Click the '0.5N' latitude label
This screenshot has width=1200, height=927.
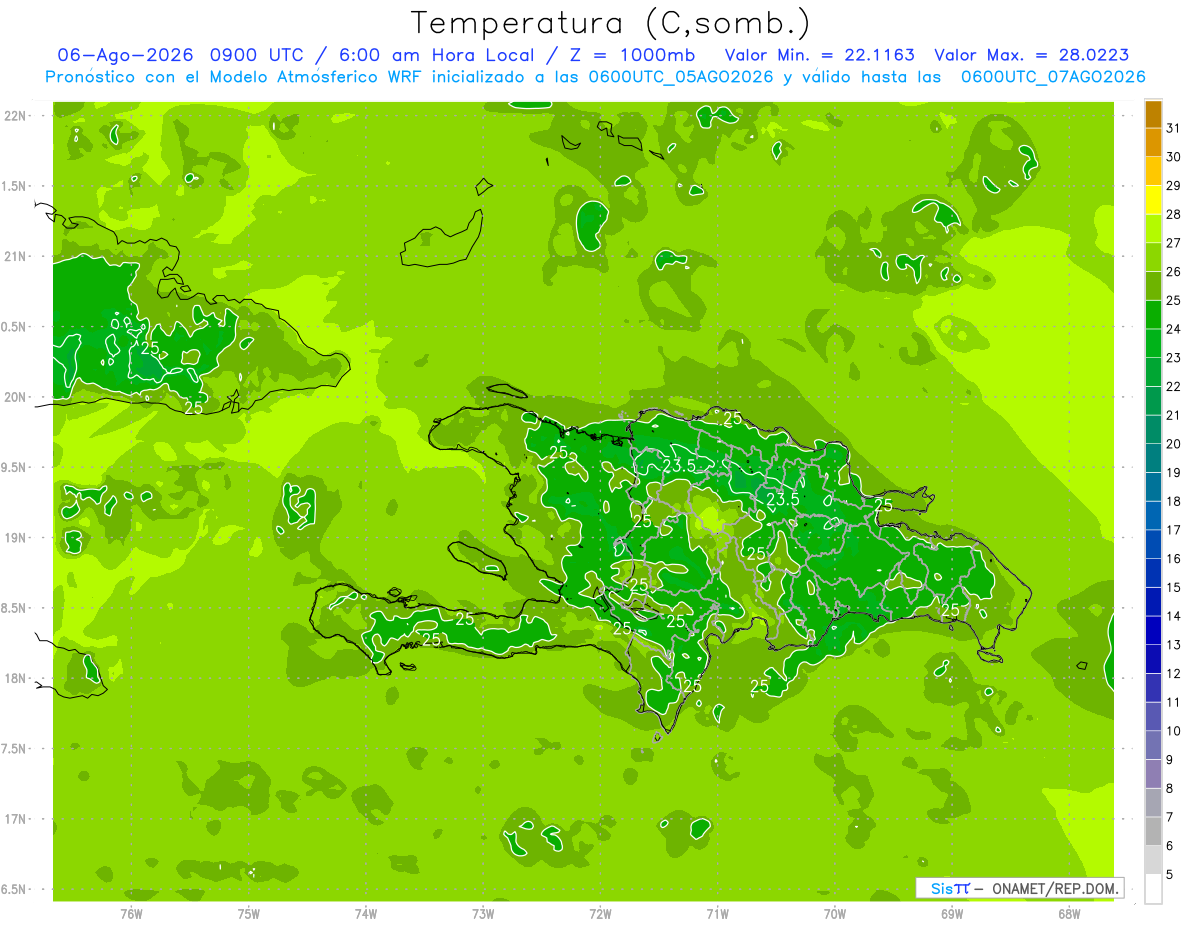15,327
